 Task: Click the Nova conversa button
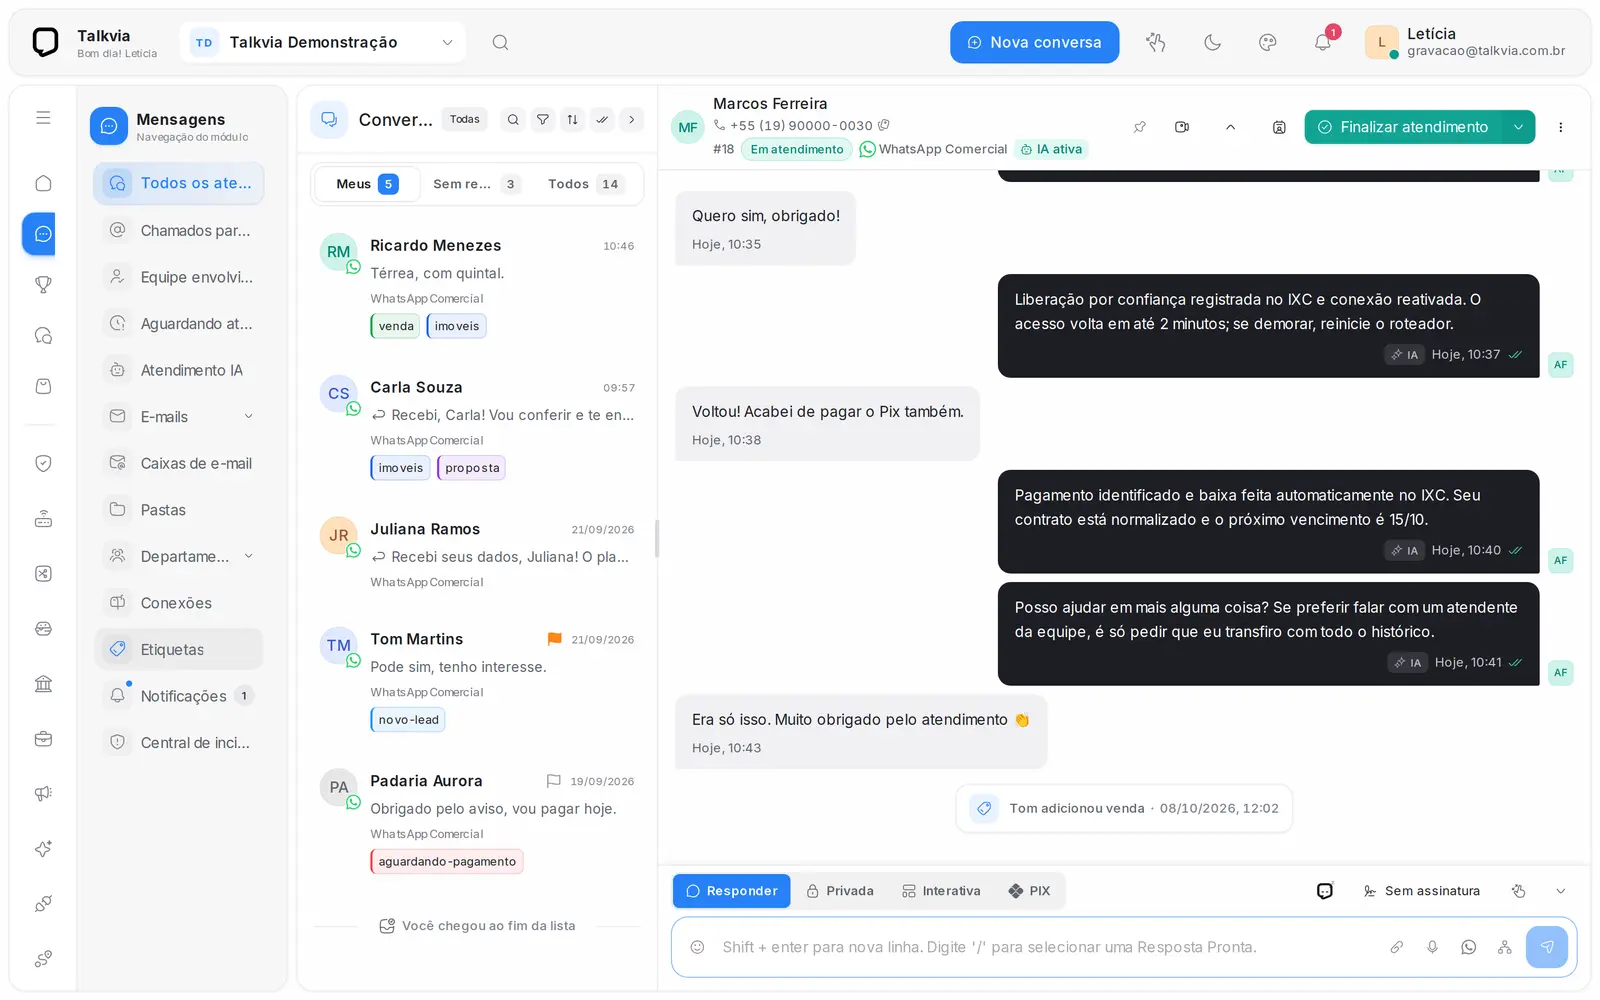point(1034,42)
